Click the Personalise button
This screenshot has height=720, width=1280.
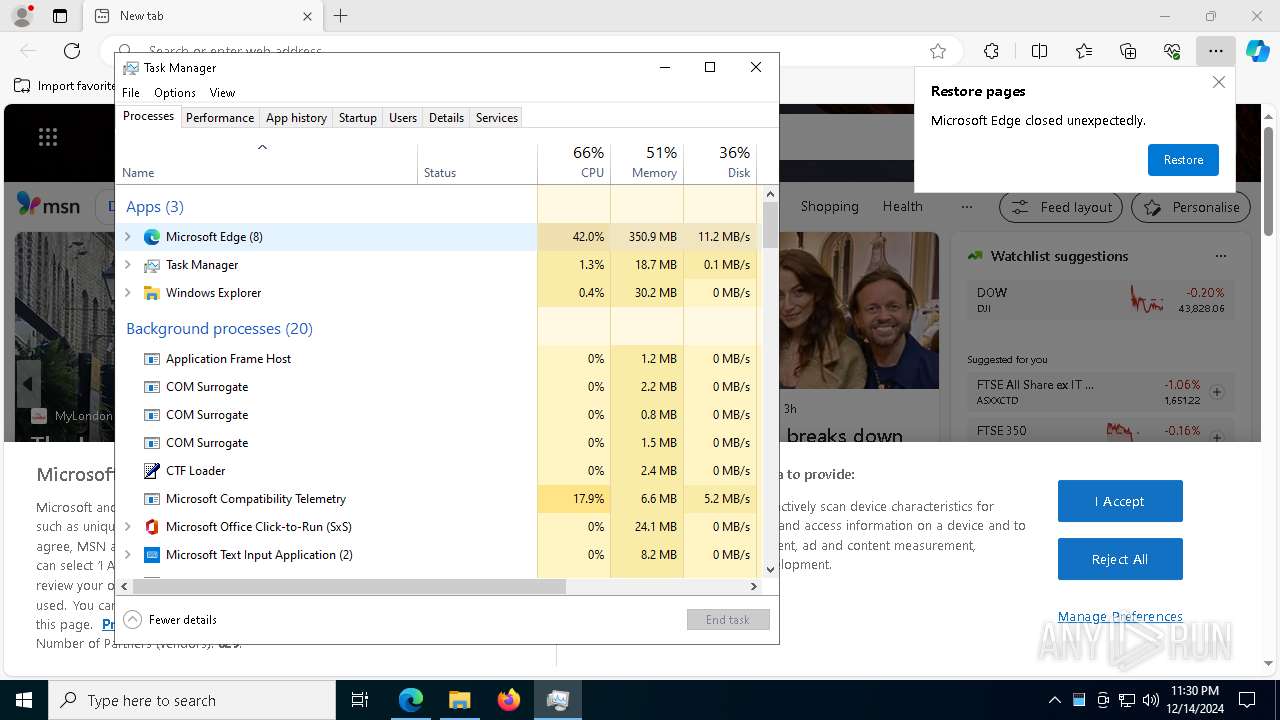(x=1191, y=207)
